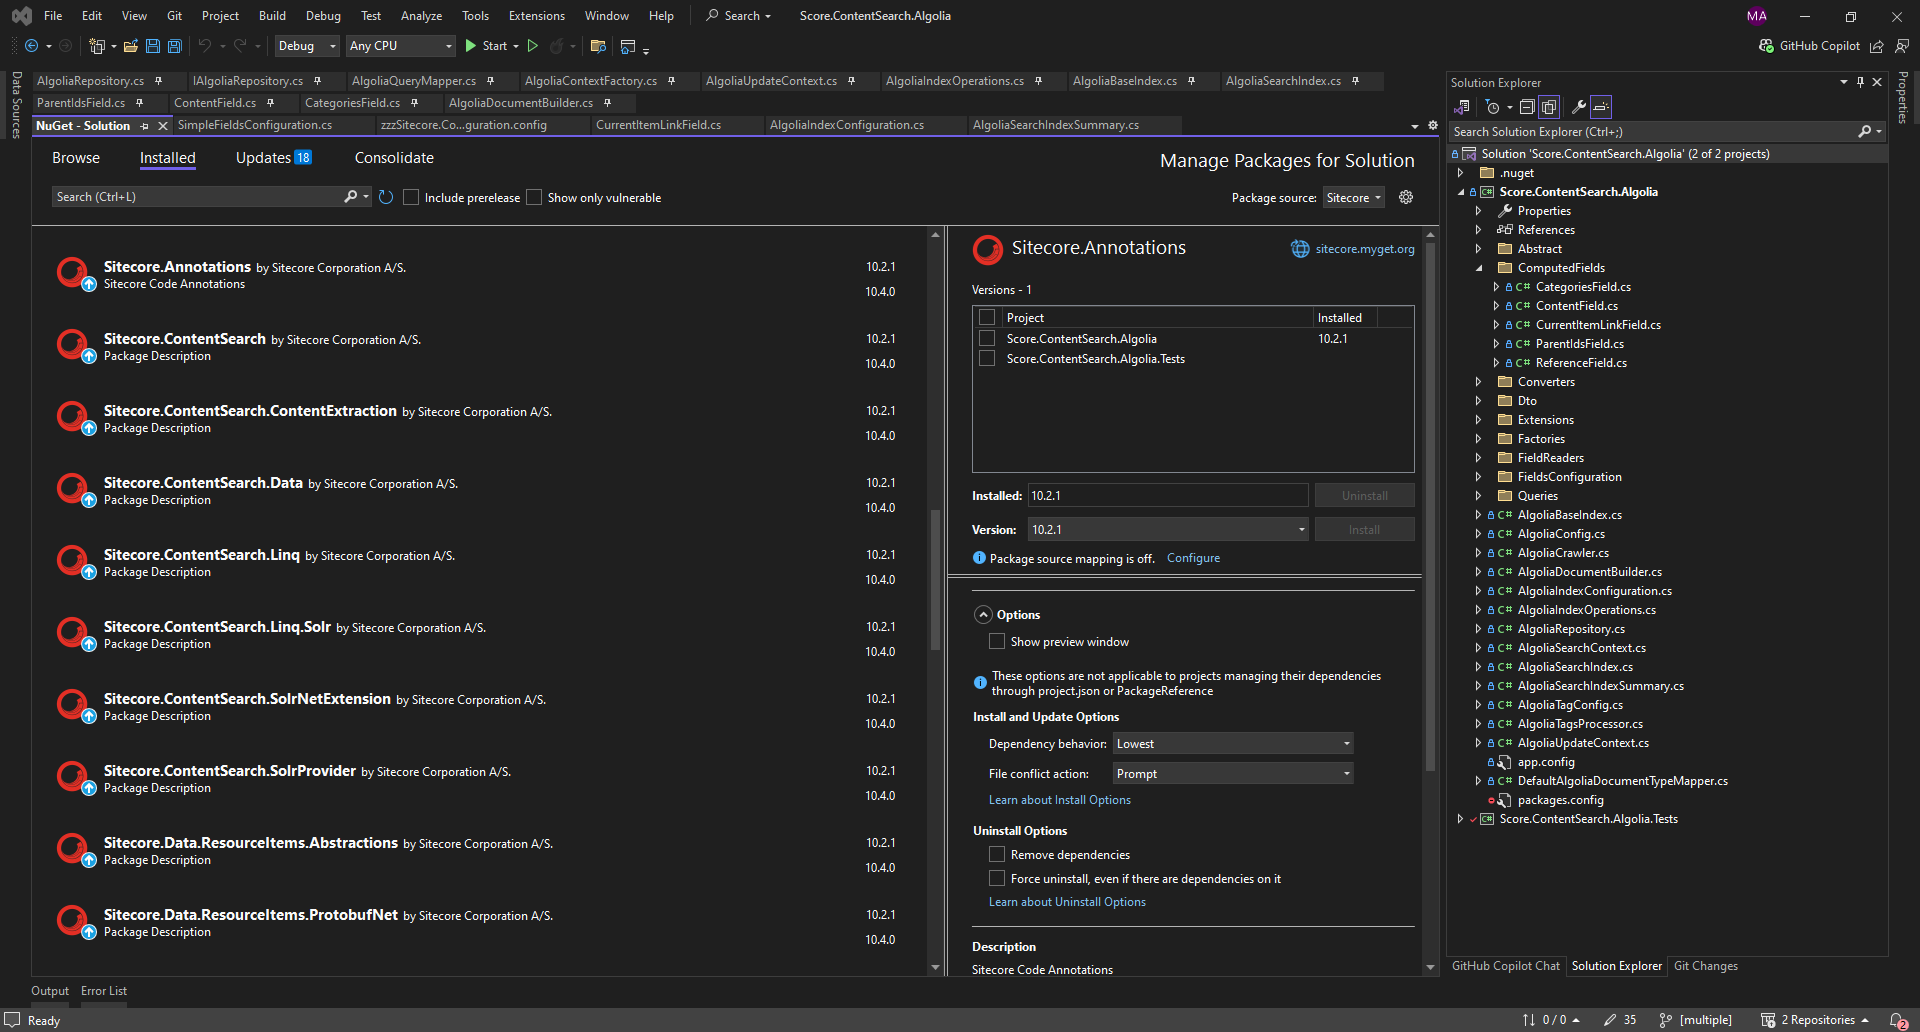1920x1032 pixels.
Task: Click the Learn about Install Options link
Action: [1059, 800]
